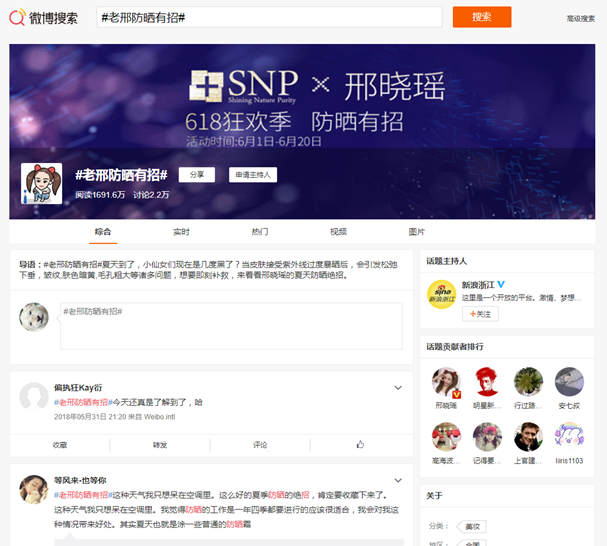
Task: Click the 申请主持人 button
Action: (x=253, y=175)
